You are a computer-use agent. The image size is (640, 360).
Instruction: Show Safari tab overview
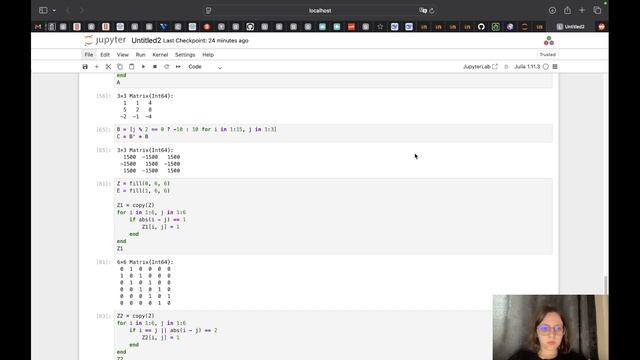click(x=597, y=10)
